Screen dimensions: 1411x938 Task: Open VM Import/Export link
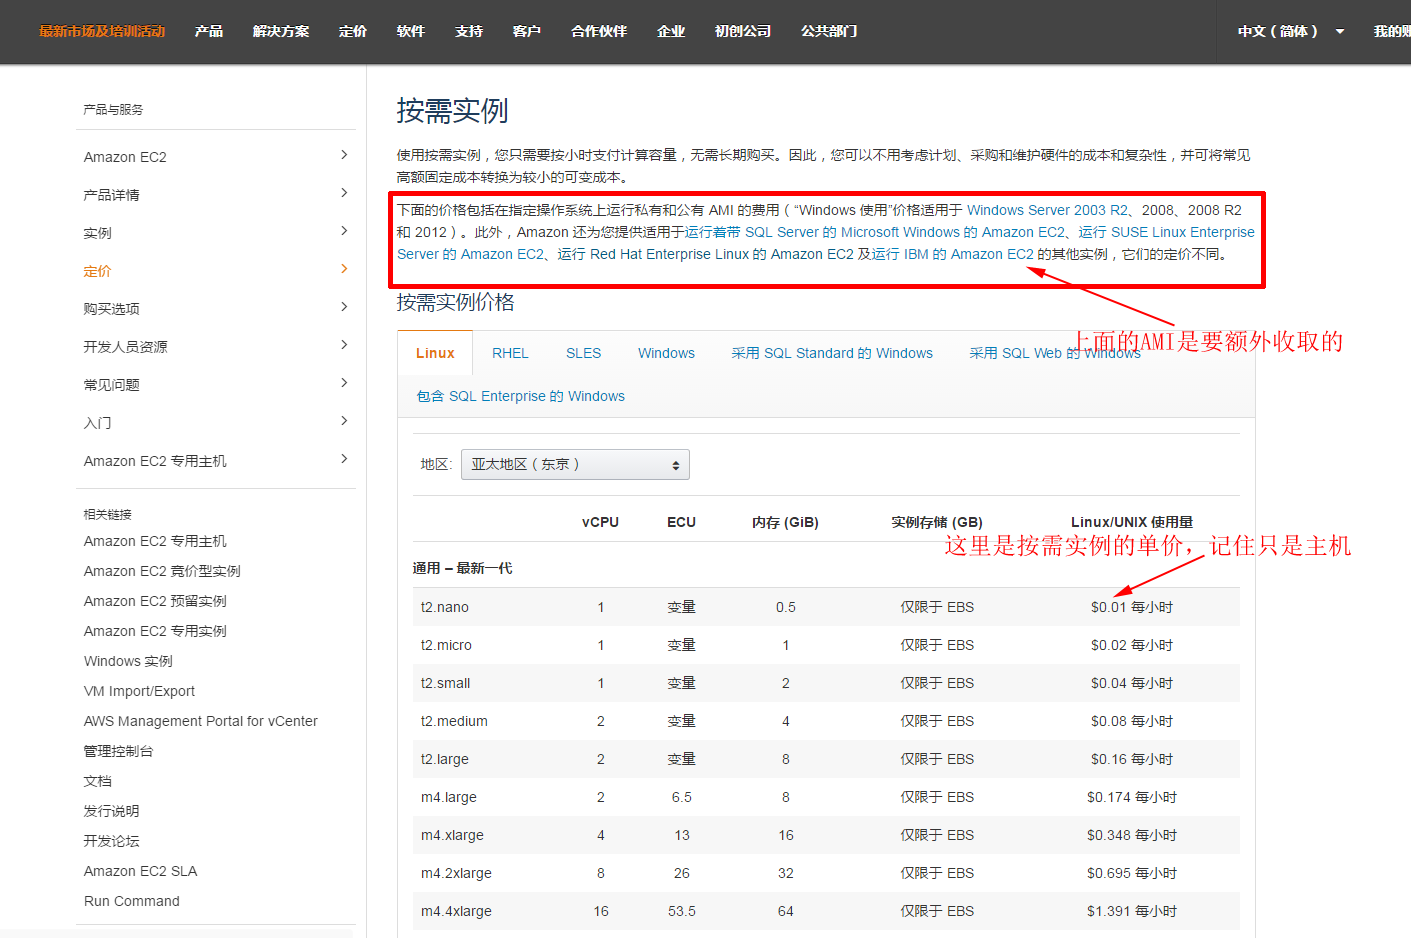click(x=139, y=691)
